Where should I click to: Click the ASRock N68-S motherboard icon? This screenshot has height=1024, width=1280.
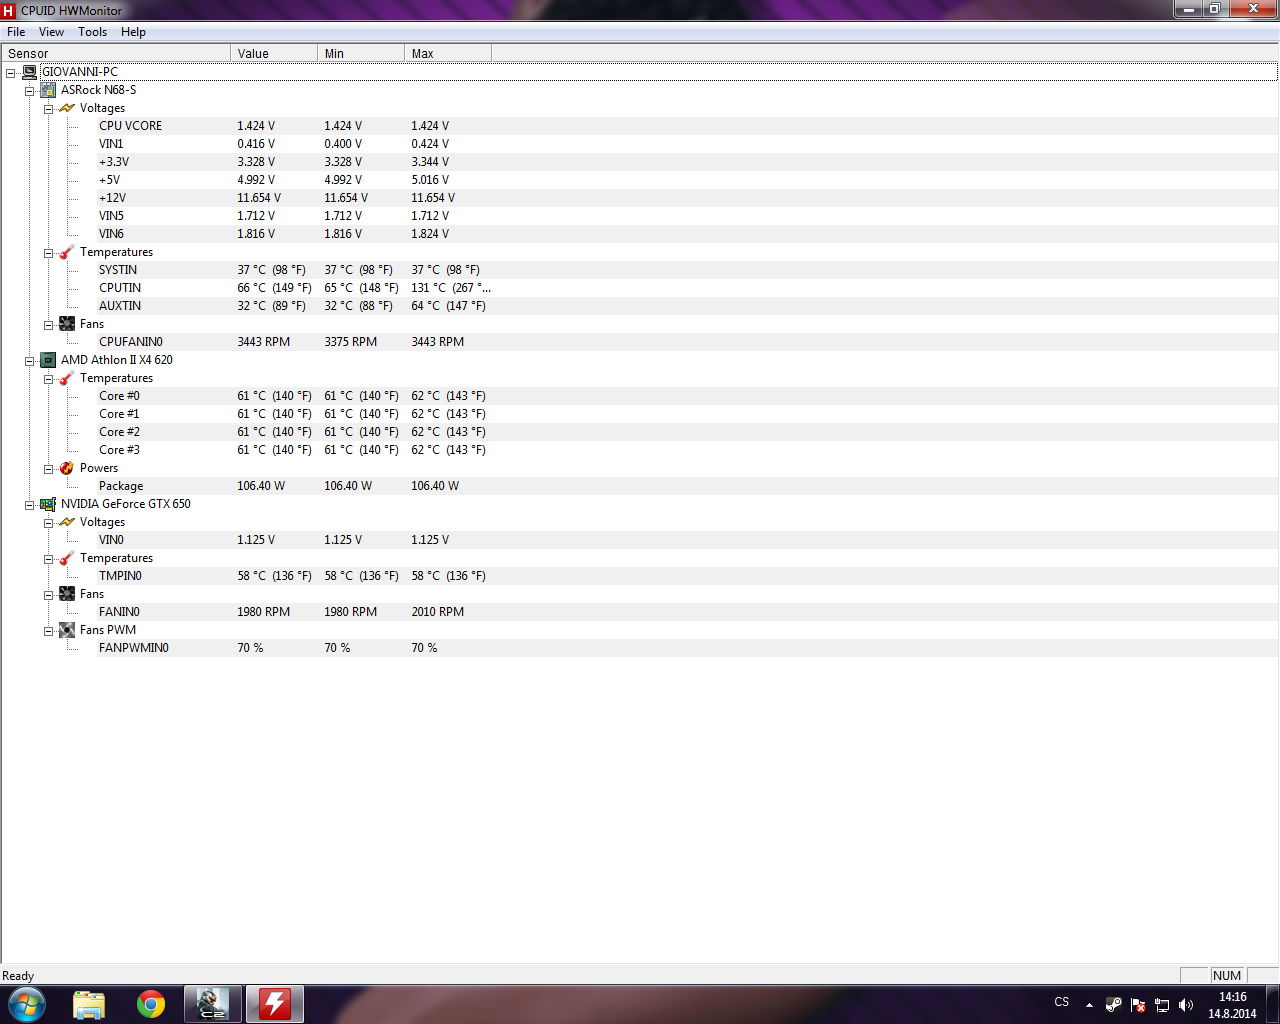pos(48,90)
